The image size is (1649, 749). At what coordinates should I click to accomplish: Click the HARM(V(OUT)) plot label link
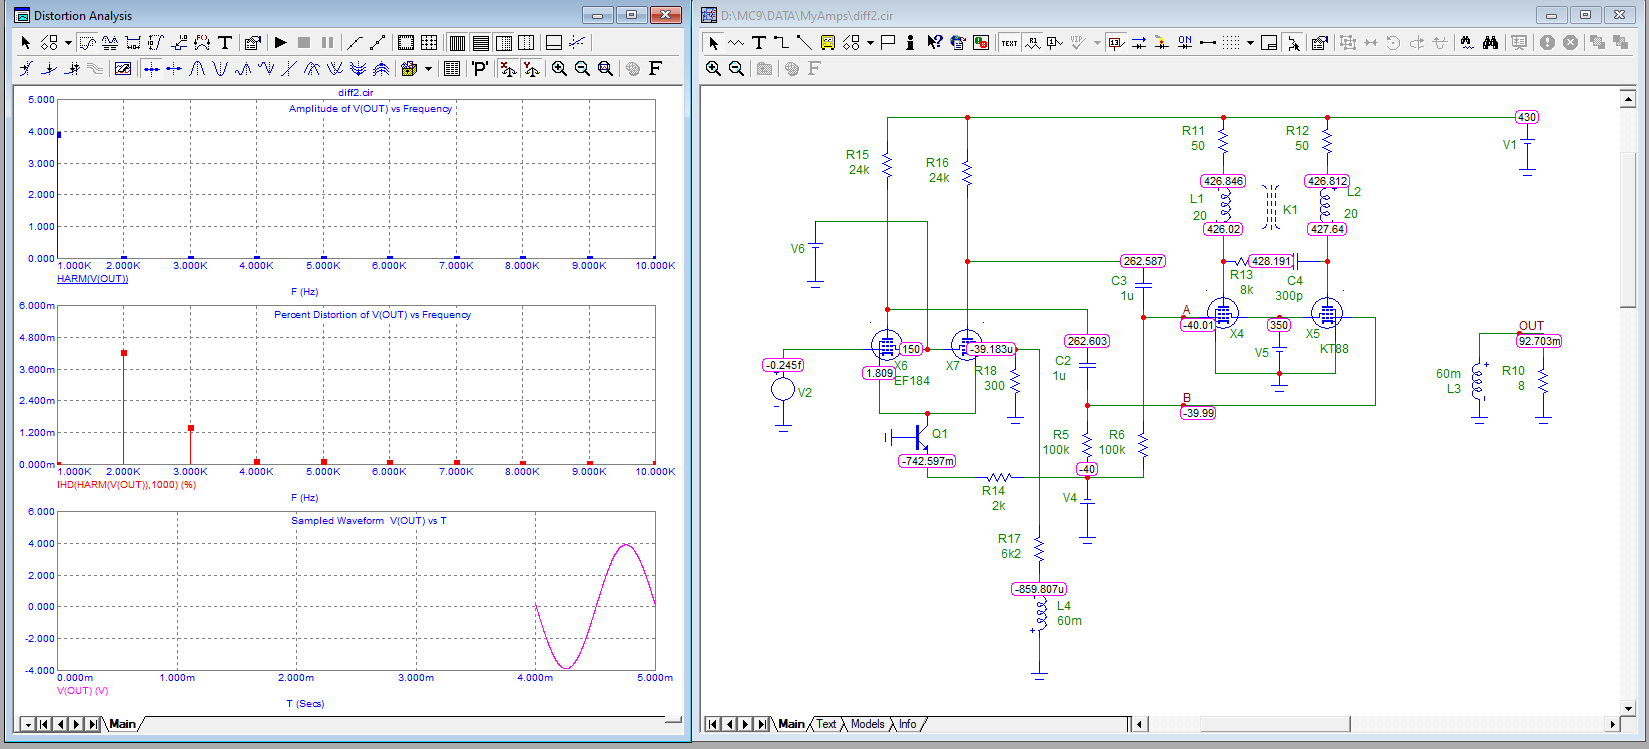pos(92,279)
